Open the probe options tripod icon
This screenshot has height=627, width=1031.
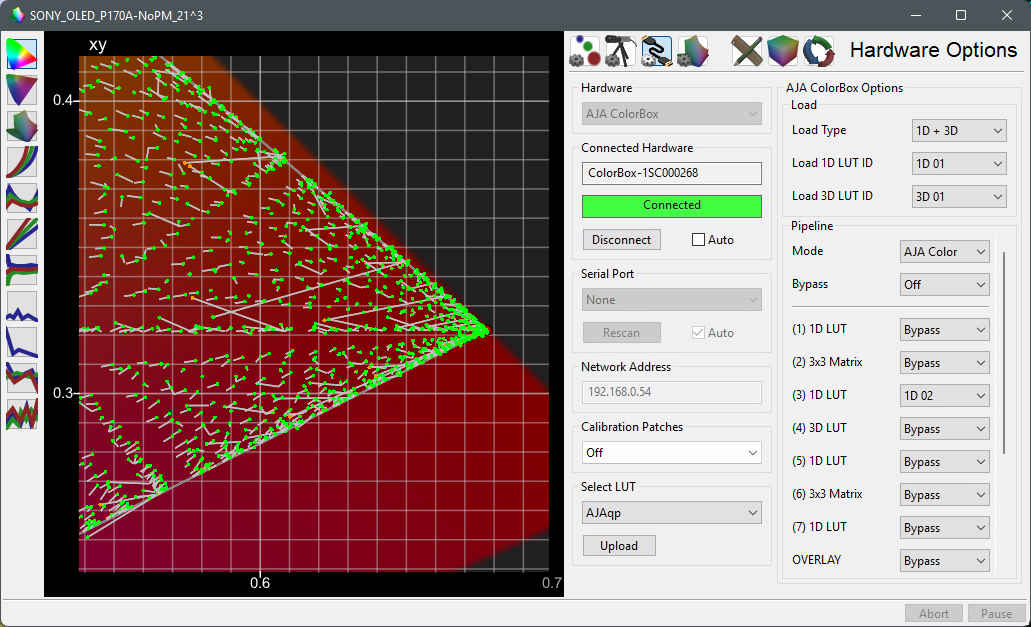click(619, 51)
